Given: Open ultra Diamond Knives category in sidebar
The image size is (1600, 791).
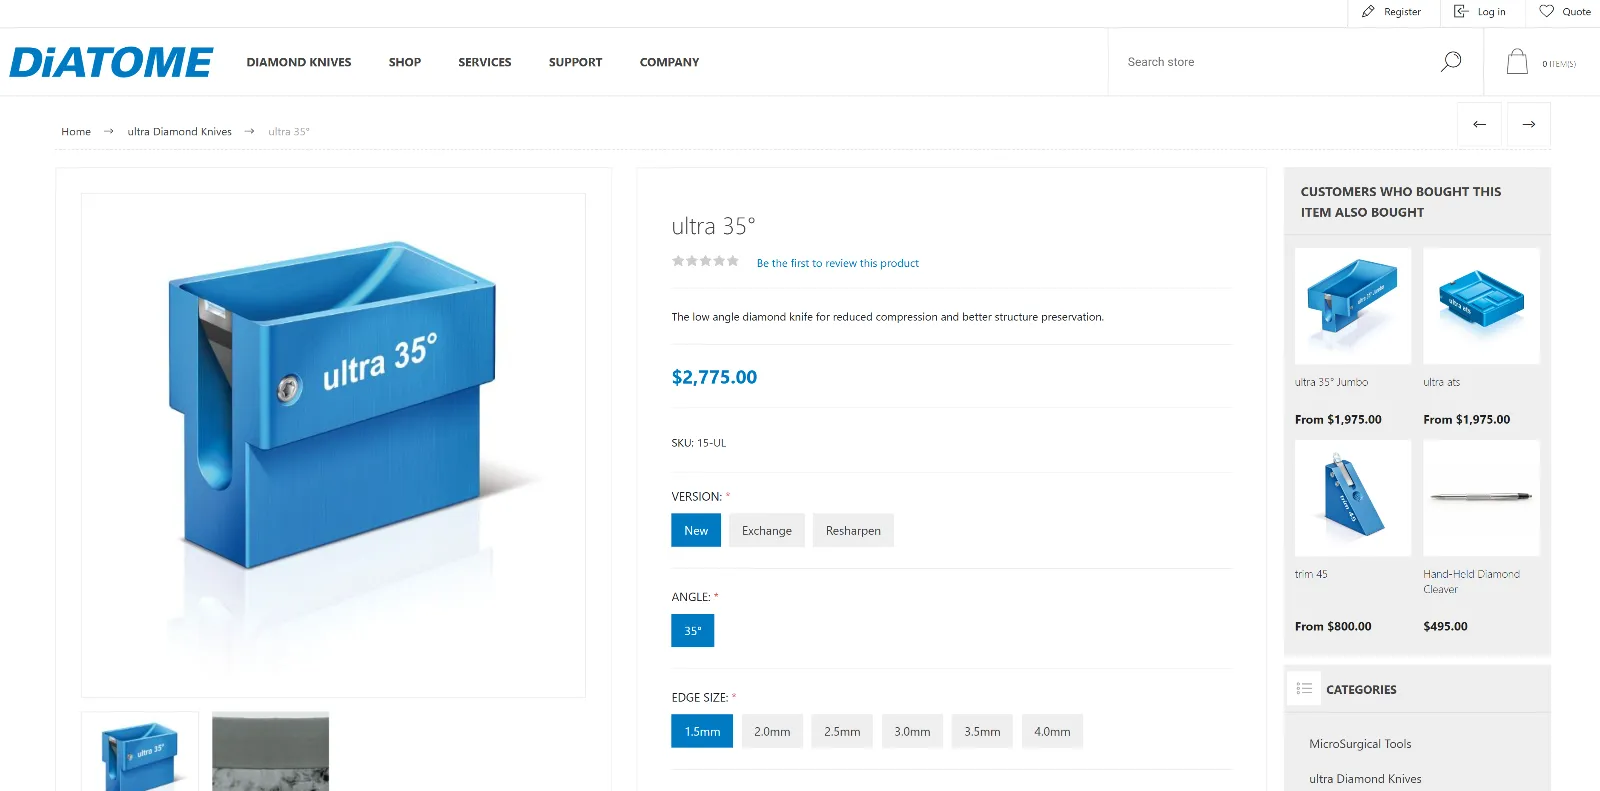Looking at the screenshot, I should (x=1365, y=779).
